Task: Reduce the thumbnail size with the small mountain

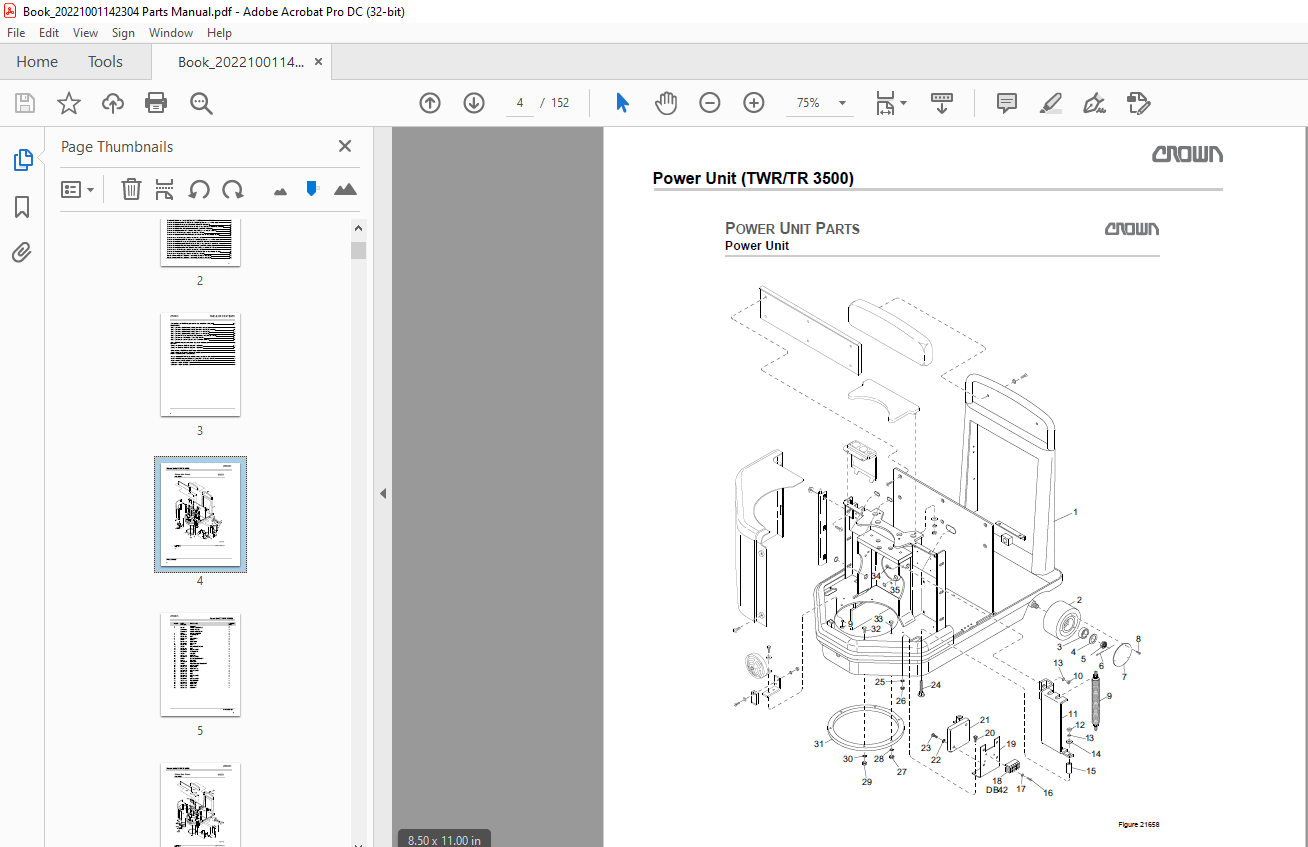Action: (280, 190)
